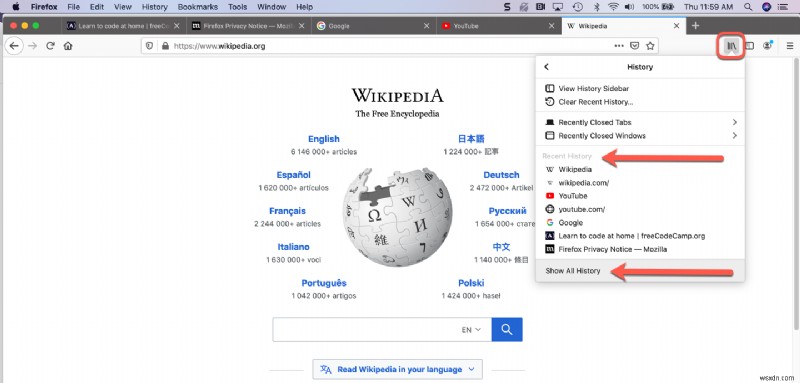Open the Firefox account icon
This screenshot has height=383, width=800.
pos(767,46)
